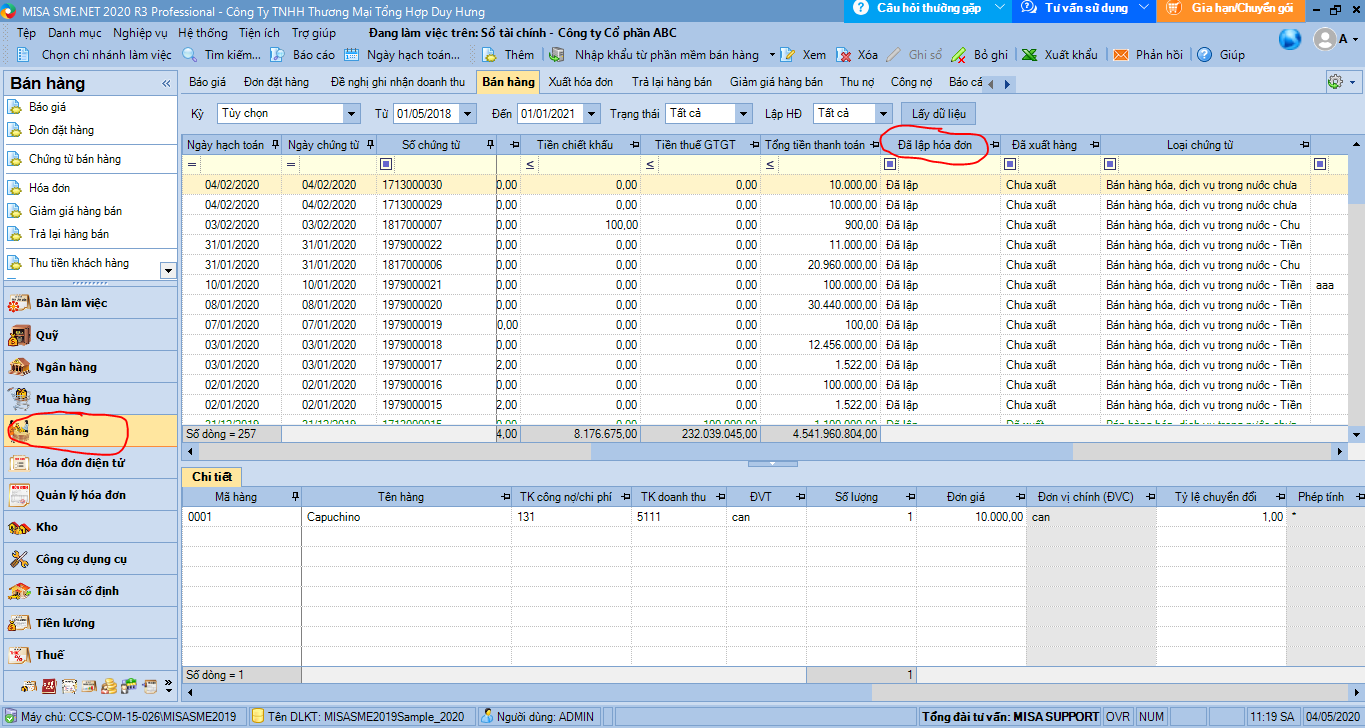
Task: Open Báo giá link in sidebar
Action: tap(47, 107)
